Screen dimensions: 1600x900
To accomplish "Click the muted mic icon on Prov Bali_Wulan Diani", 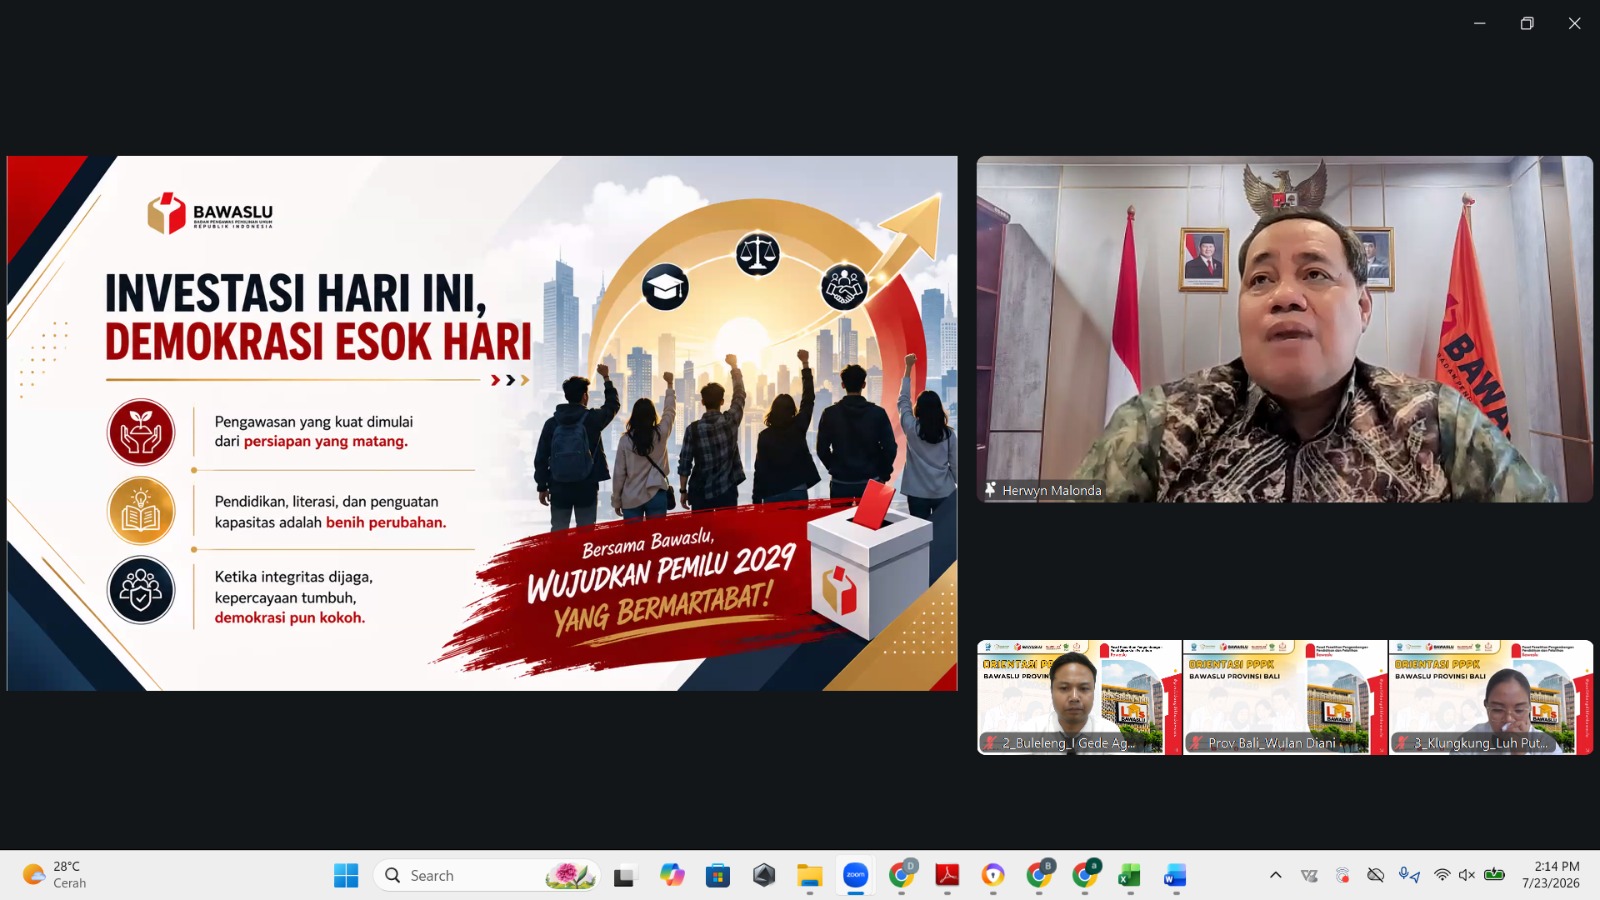I will coord(1196,743).
